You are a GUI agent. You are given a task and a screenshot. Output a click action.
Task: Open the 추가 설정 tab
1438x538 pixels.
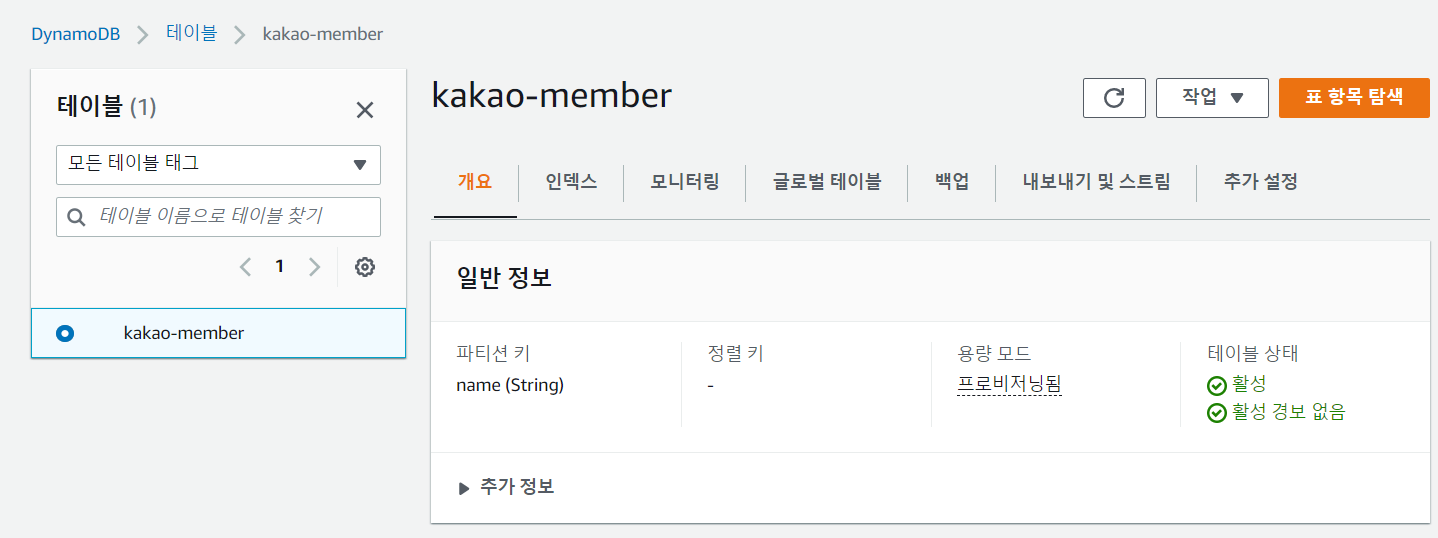pos(1260,182)
